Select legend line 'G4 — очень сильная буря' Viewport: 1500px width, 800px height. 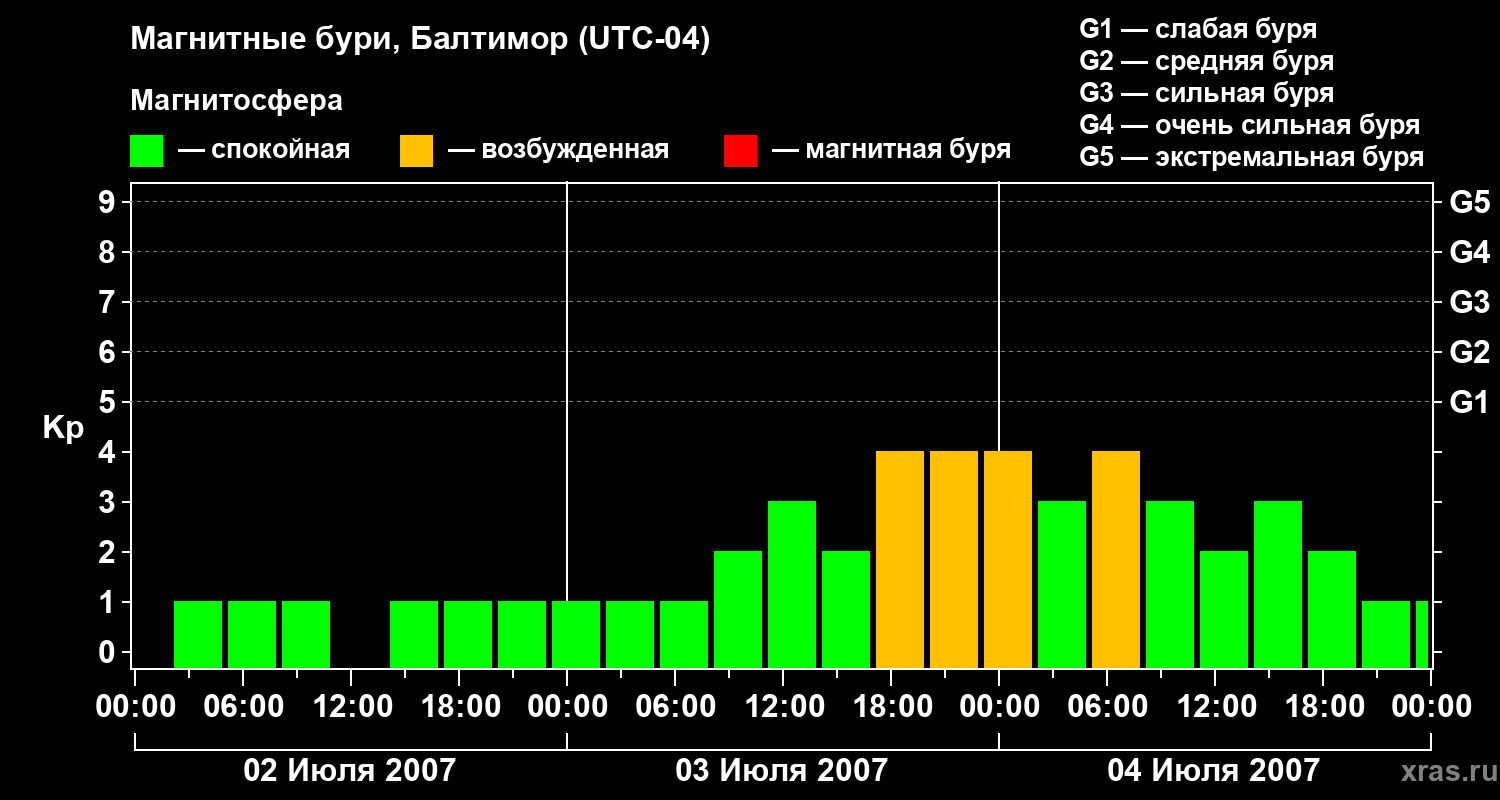point(1250,125)
